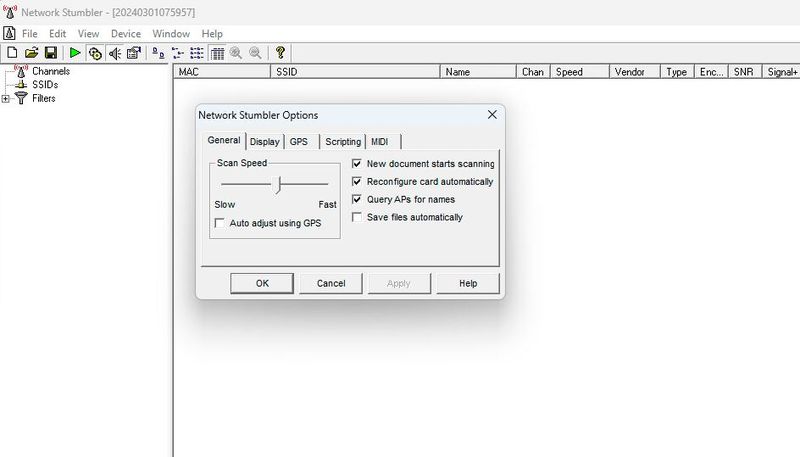800x457 pixels.
Task: Cancel the options dialog
Action: [x=331, y=284]
